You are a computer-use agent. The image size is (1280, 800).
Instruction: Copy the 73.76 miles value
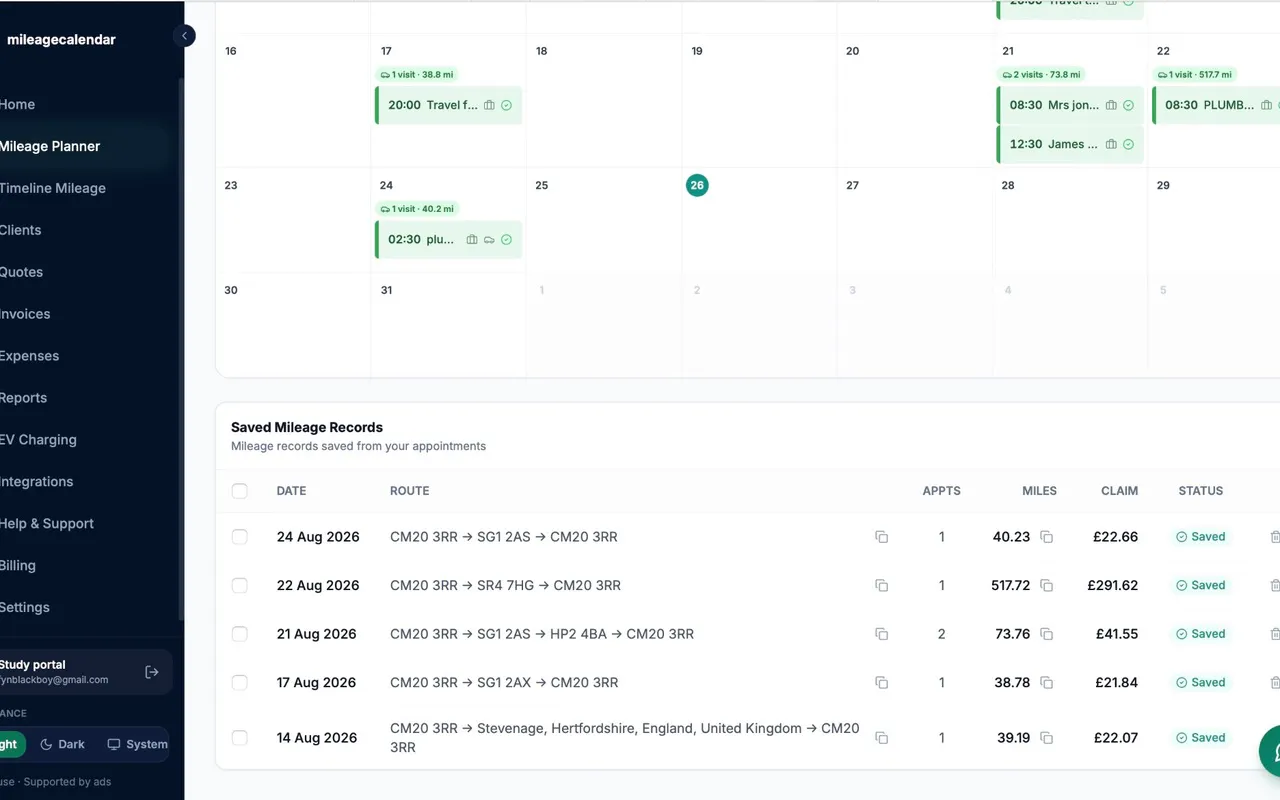1046,634
